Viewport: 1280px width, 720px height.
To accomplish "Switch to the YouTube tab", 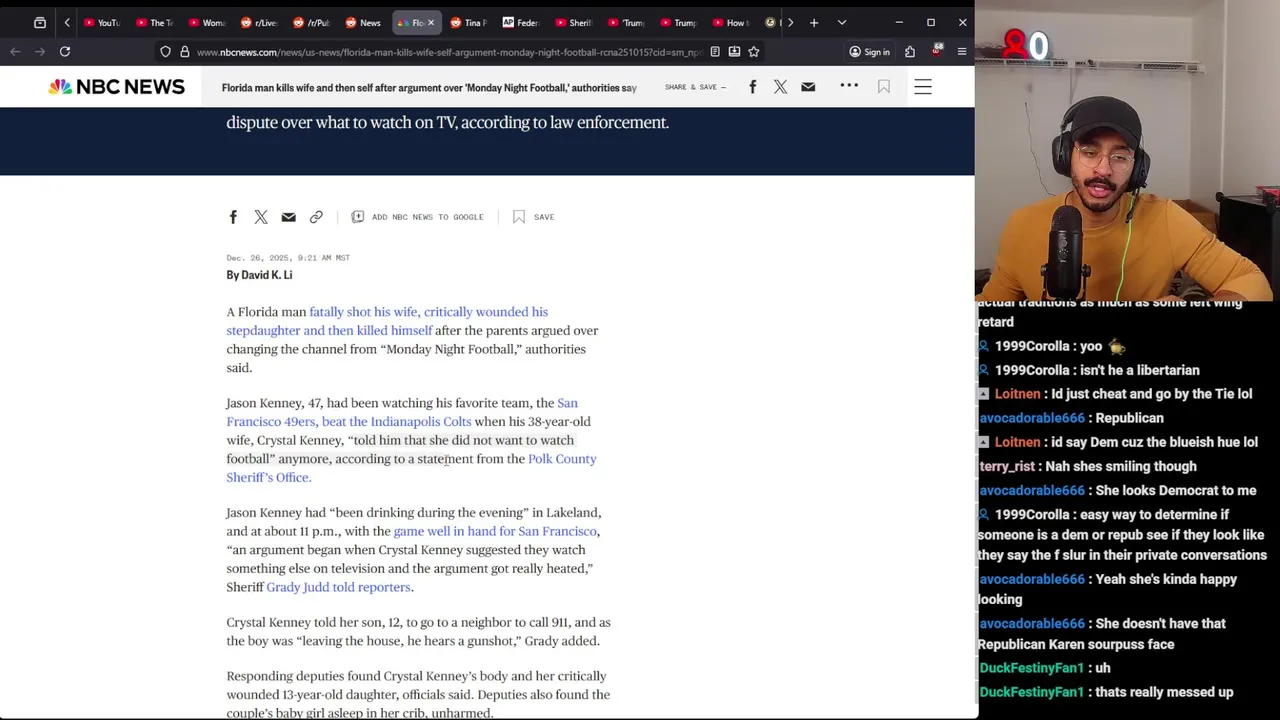I will pos(101,22).
